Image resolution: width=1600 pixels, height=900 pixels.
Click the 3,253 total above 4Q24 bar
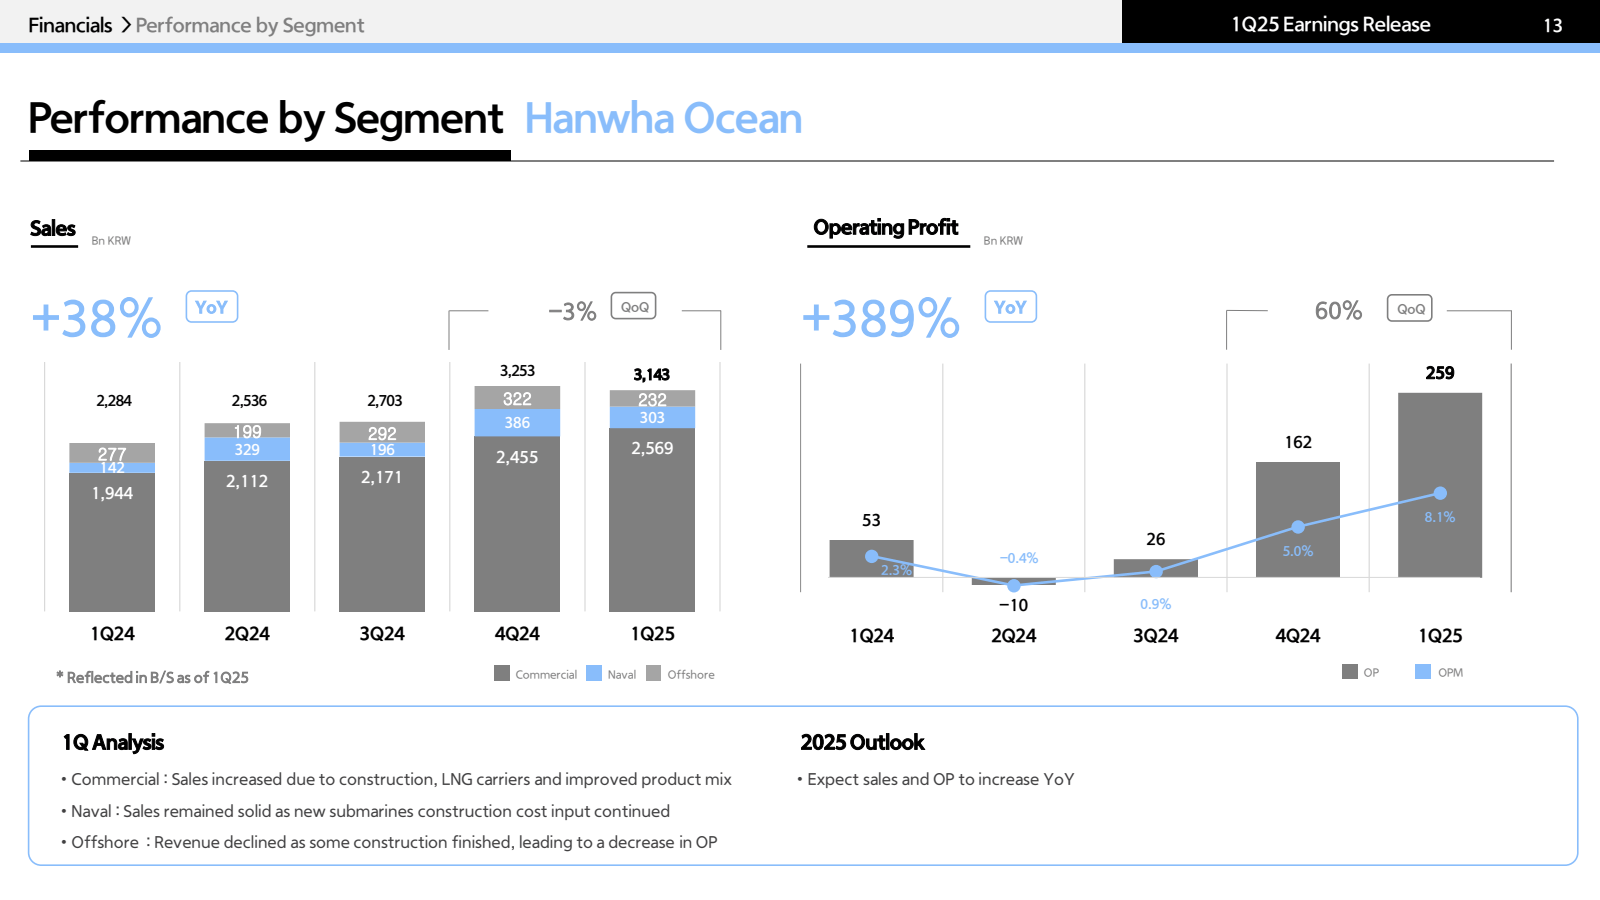tap(517, 371)
